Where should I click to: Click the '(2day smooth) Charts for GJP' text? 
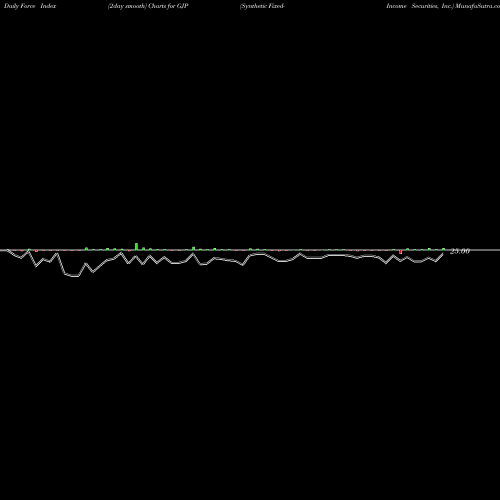click(148, 6)
